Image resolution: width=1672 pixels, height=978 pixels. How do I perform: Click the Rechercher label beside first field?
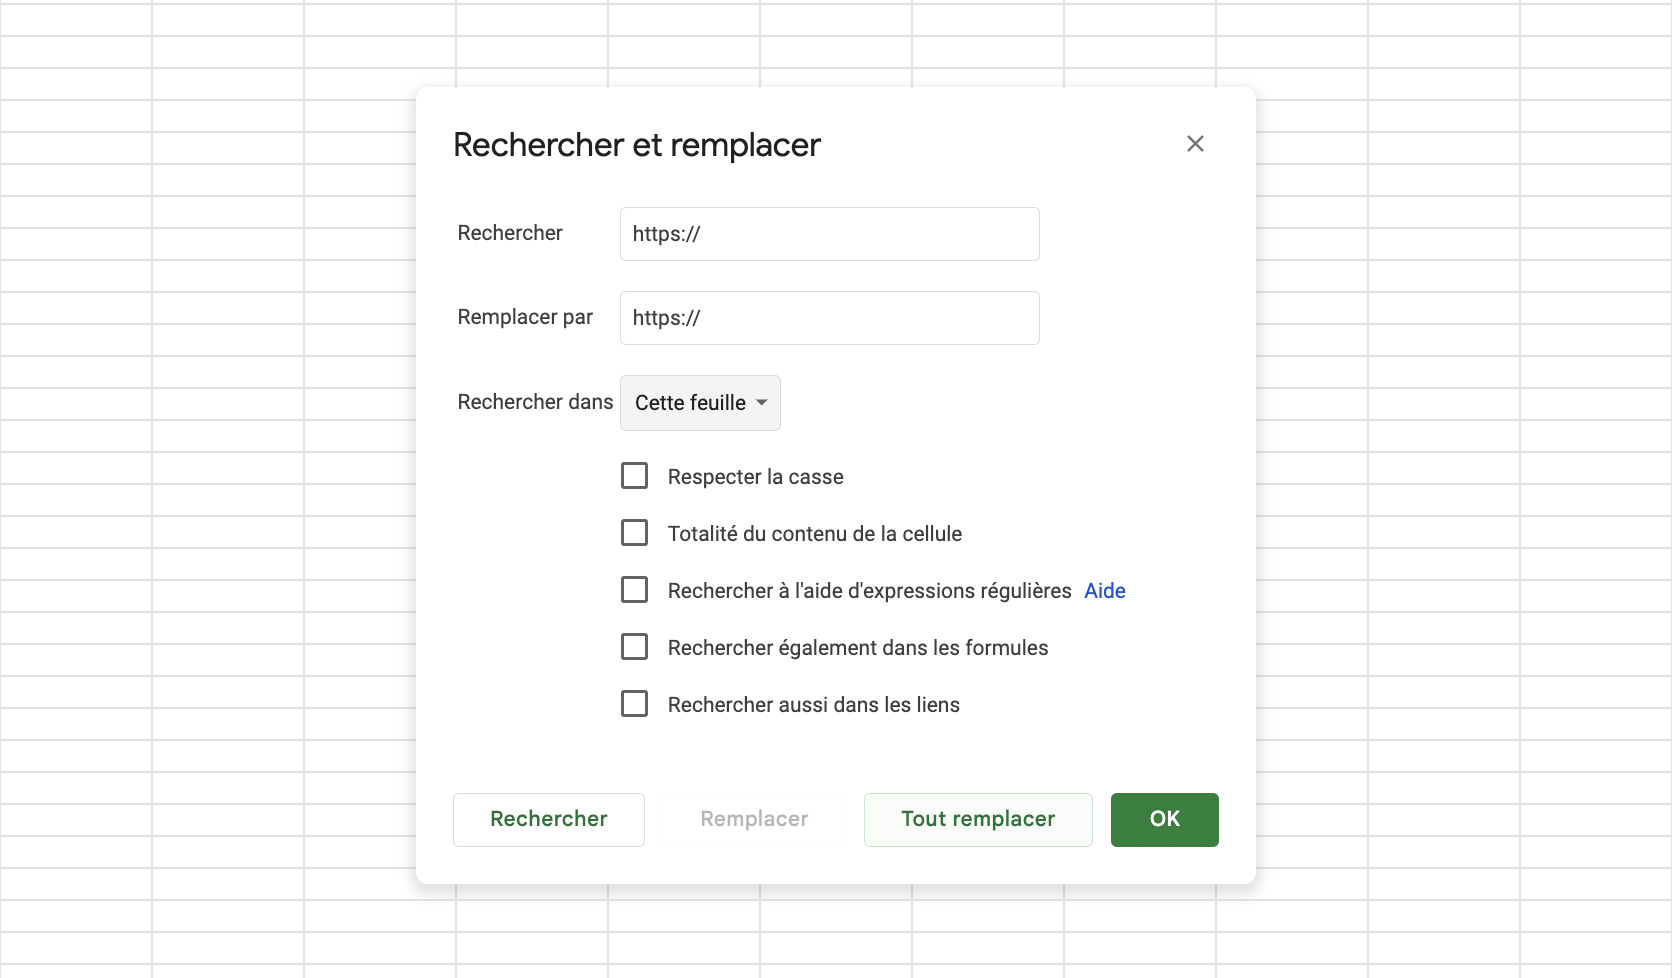[510, 233]
